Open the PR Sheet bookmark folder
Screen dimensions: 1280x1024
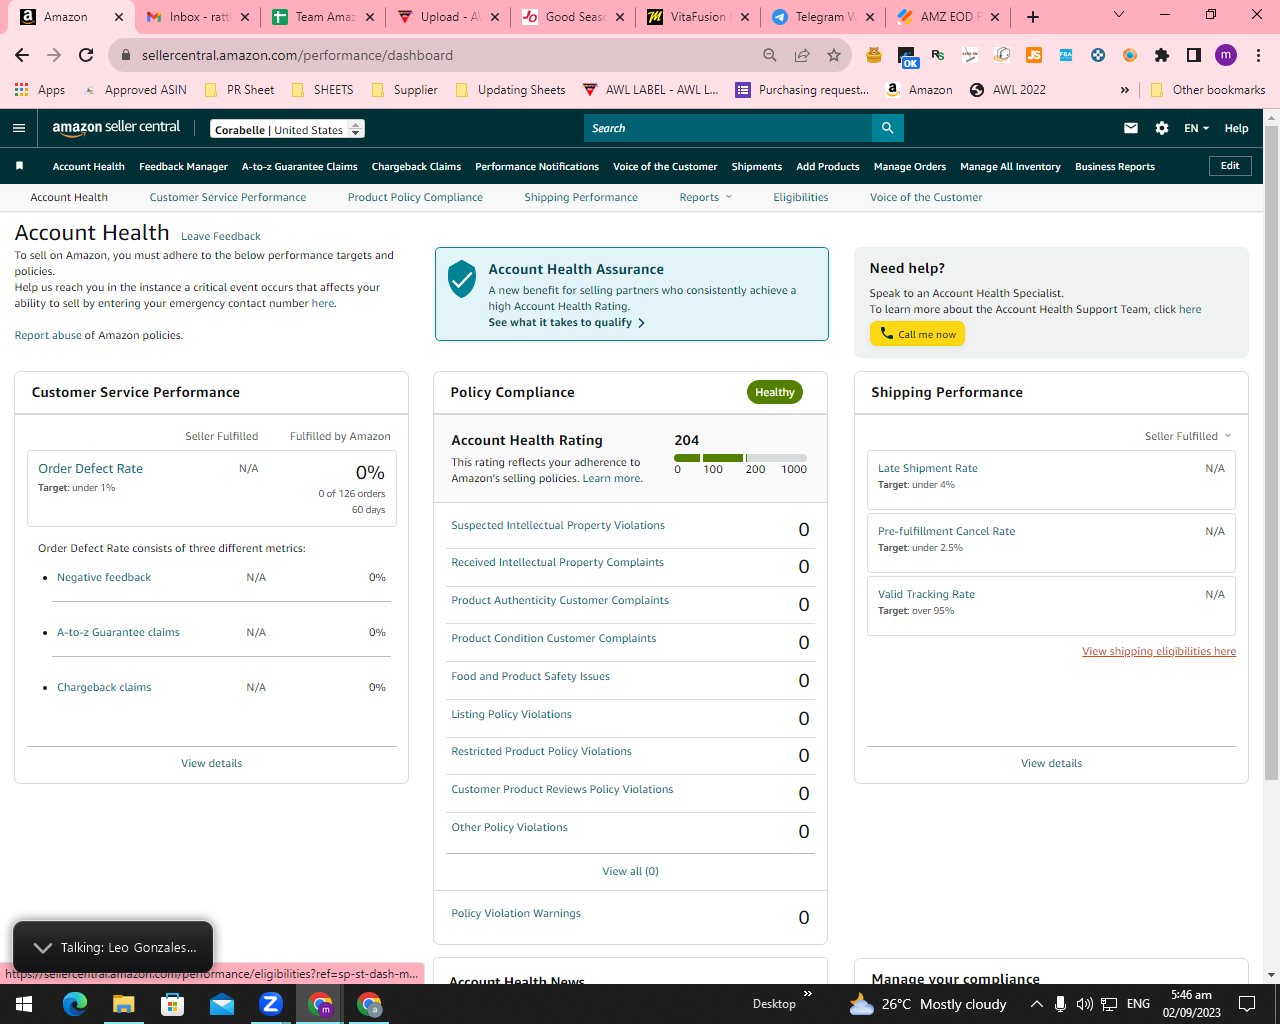pos(239,89)
